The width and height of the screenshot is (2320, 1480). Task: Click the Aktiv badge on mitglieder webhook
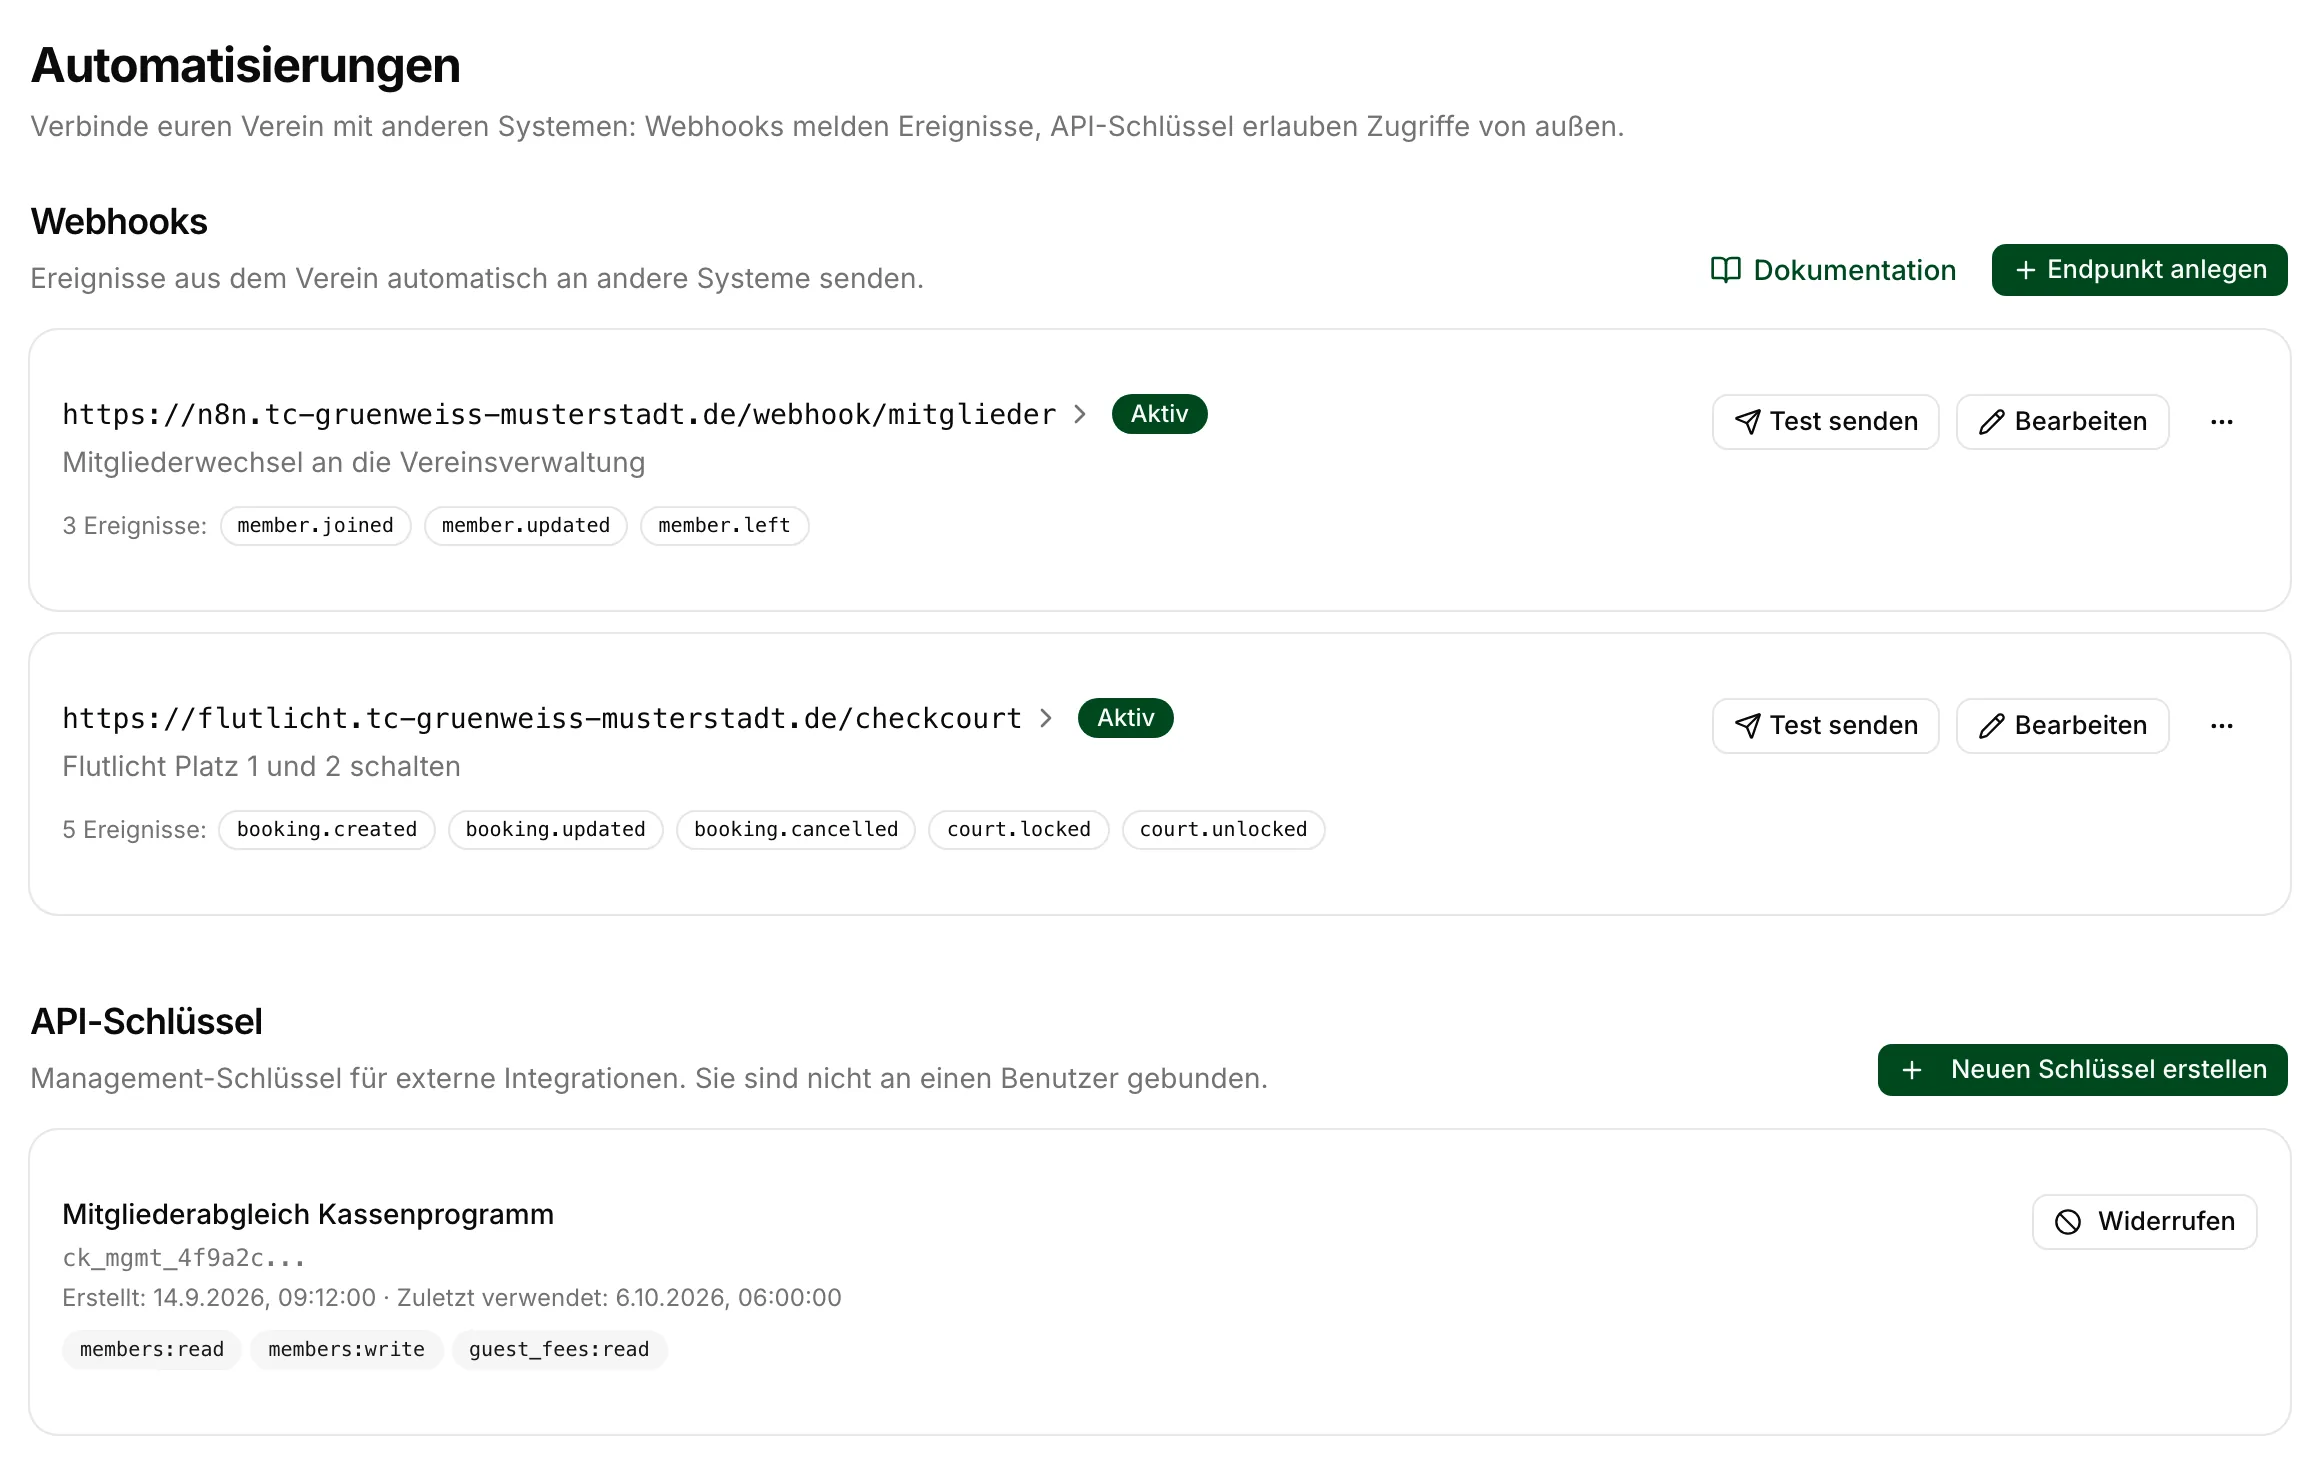[x=1159, y=414]
